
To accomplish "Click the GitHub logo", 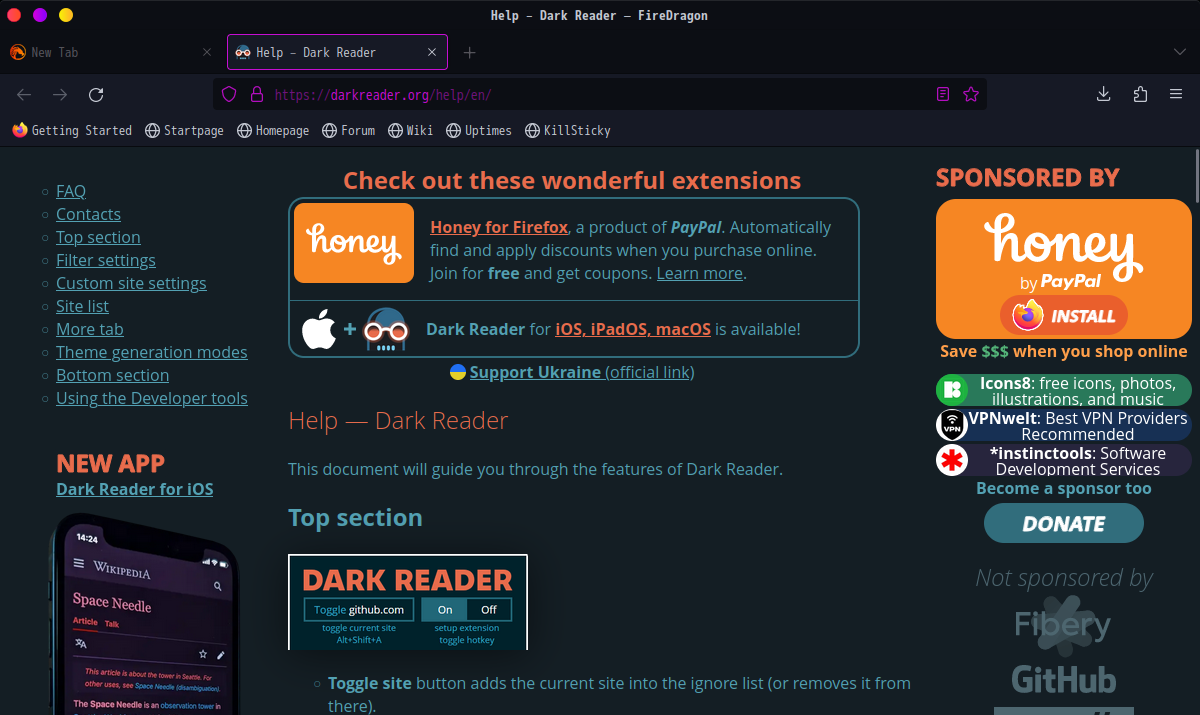I will coord(1064,679).
